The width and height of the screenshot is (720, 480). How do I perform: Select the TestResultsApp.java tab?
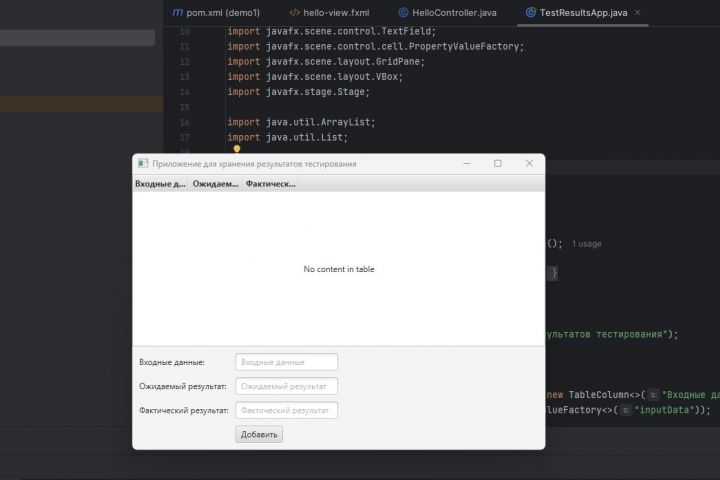click(x=583, y=13)
